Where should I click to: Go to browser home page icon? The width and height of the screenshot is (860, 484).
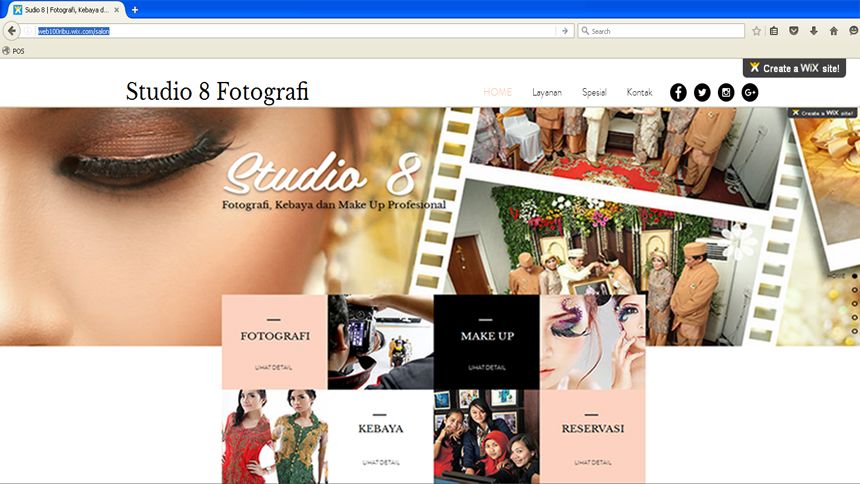(x=834, y=31)
